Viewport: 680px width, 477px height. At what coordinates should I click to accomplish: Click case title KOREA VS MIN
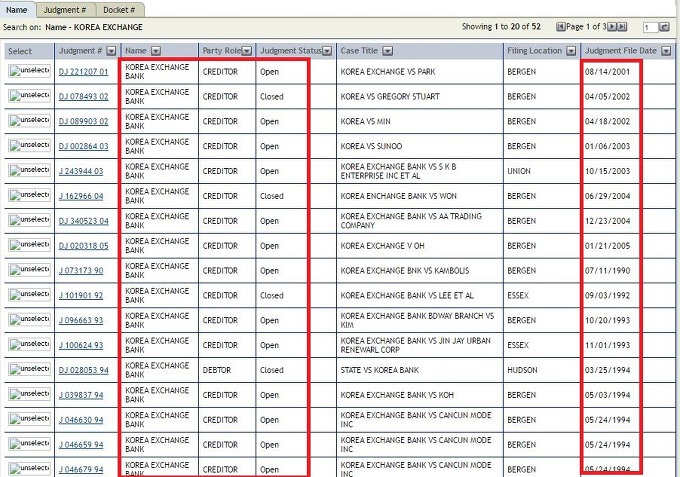pos(365,121)
